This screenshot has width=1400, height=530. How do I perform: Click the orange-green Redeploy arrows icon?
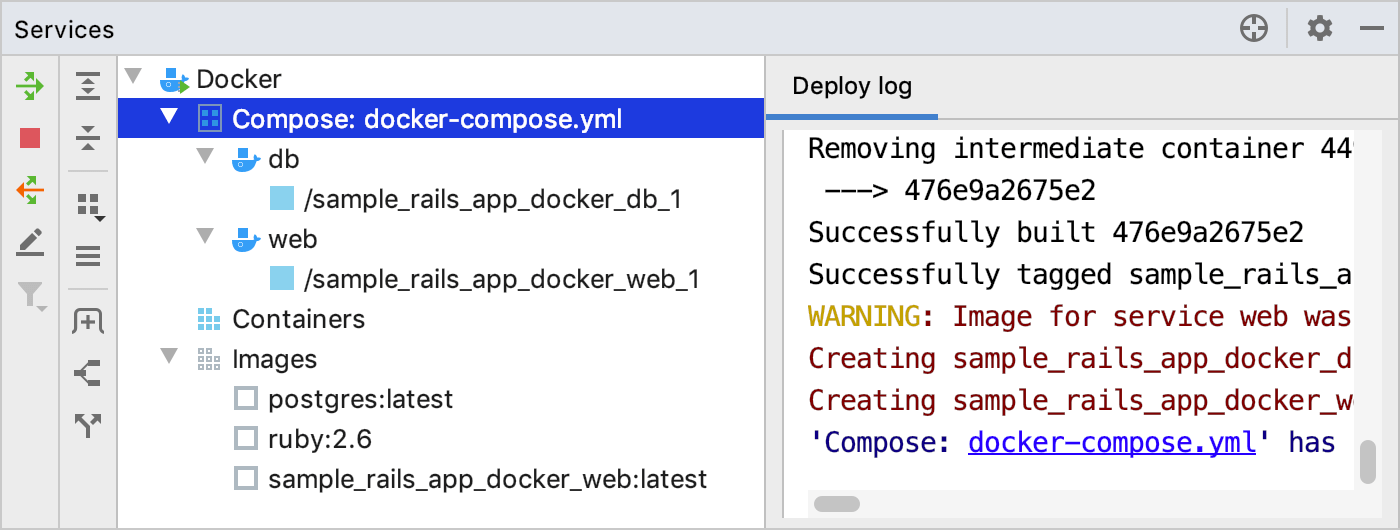pos(30,189)
